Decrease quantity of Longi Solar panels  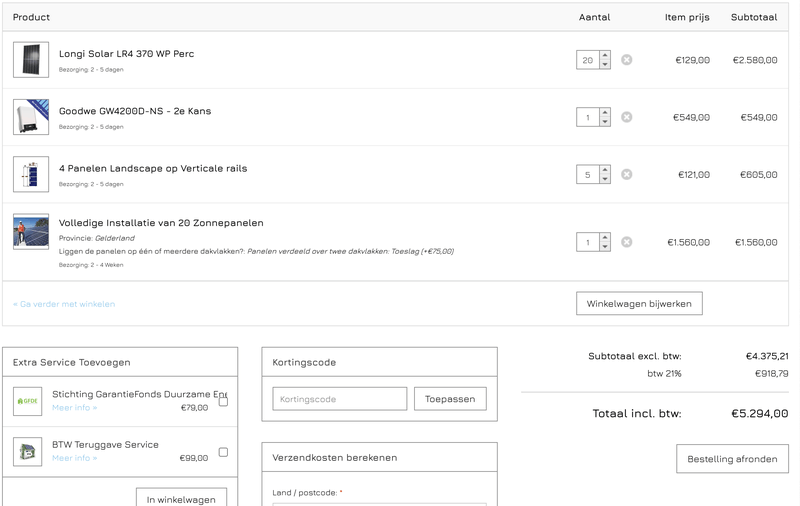605,64
